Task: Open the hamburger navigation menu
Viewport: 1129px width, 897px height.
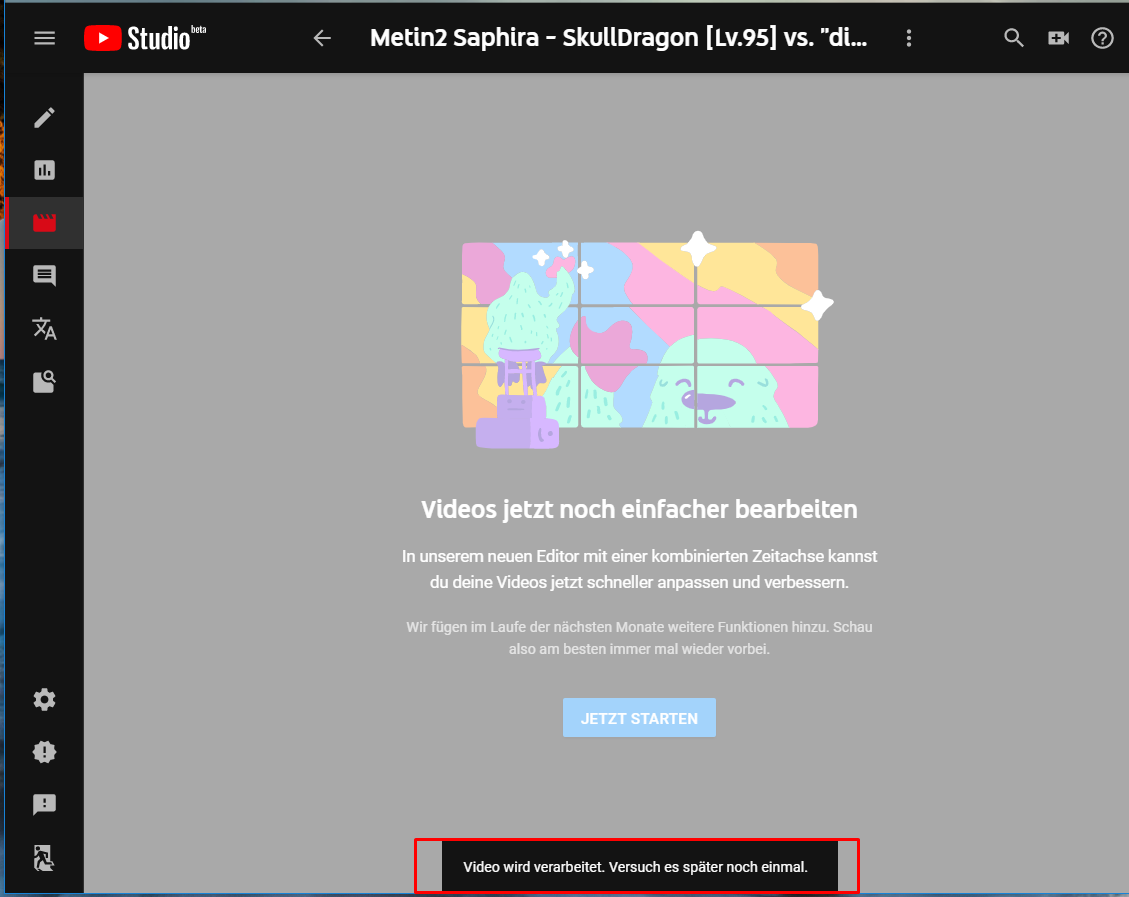Action: point(45,38)
